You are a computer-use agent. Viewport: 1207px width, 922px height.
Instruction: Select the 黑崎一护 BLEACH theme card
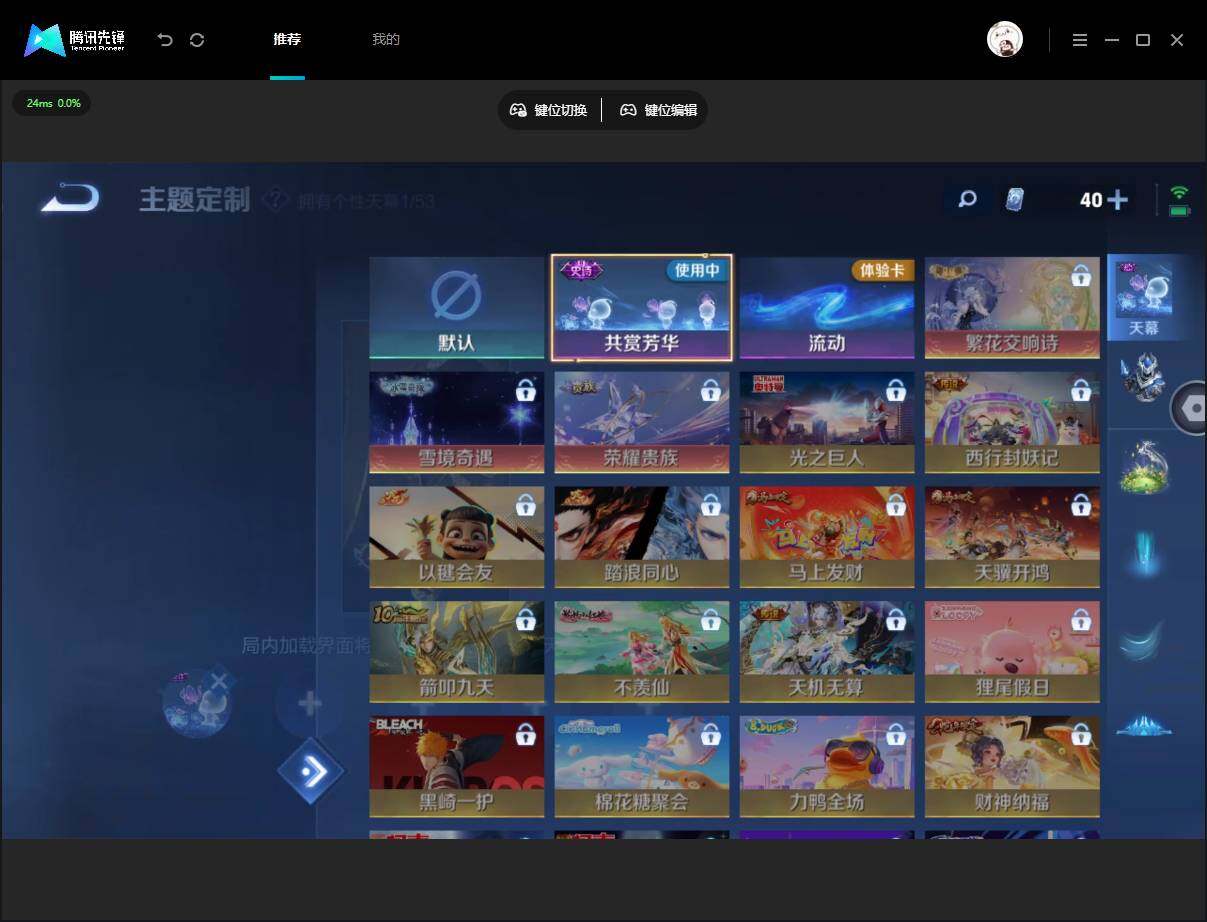click(457, 767)
